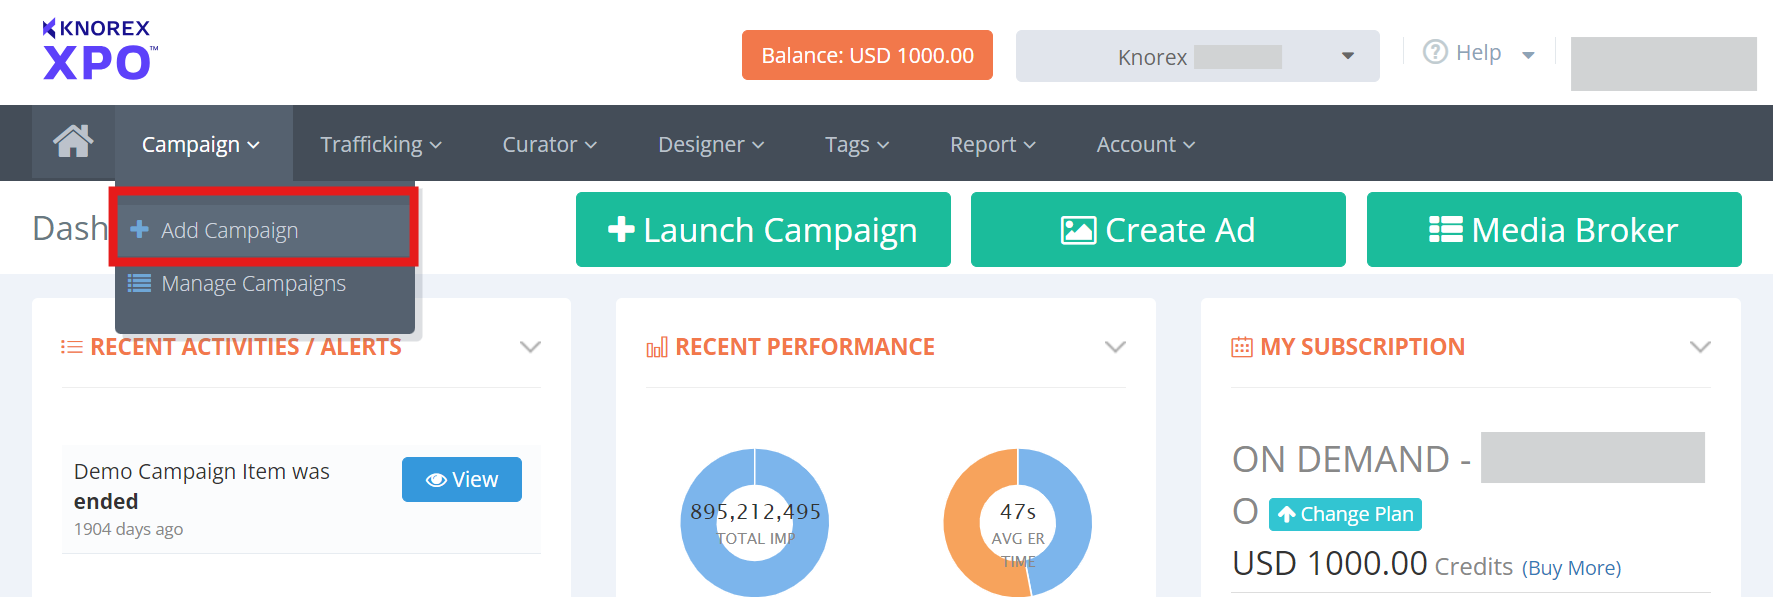Select Manage Campaigns from the Campaign menu

click(x=253, y=284)
